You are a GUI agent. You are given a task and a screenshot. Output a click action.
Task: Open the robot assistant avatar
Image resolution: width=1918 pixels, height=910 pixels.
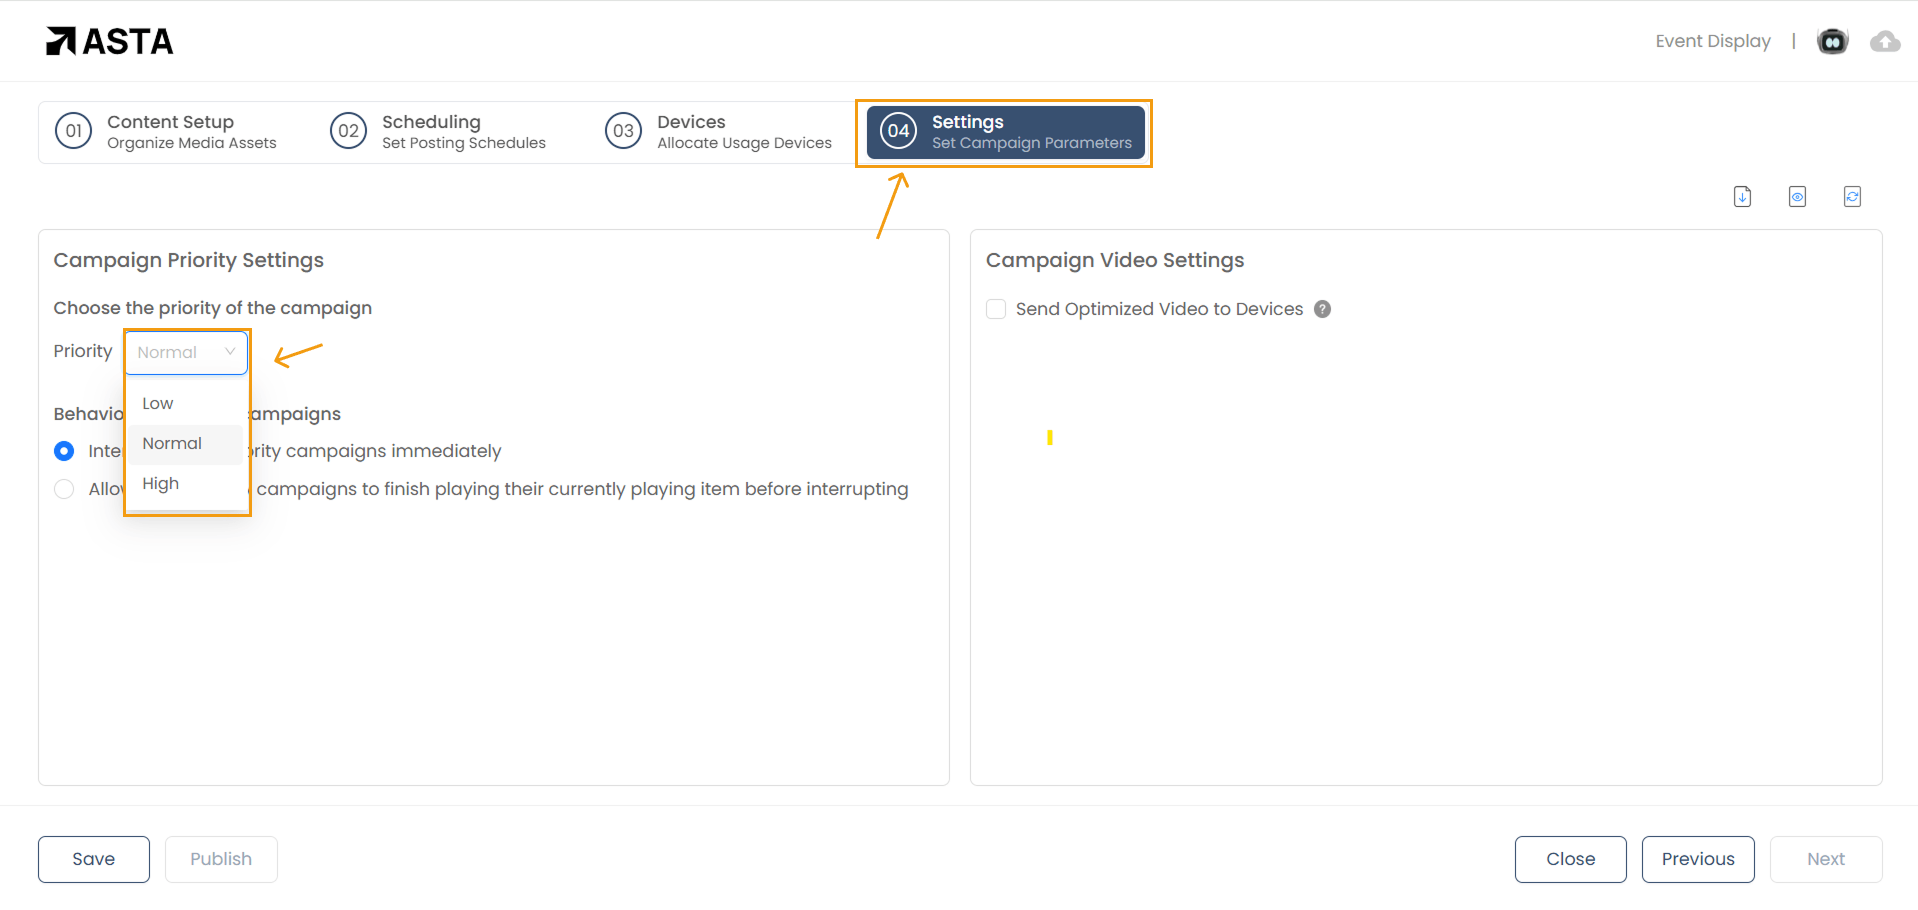pos(1832,41)
